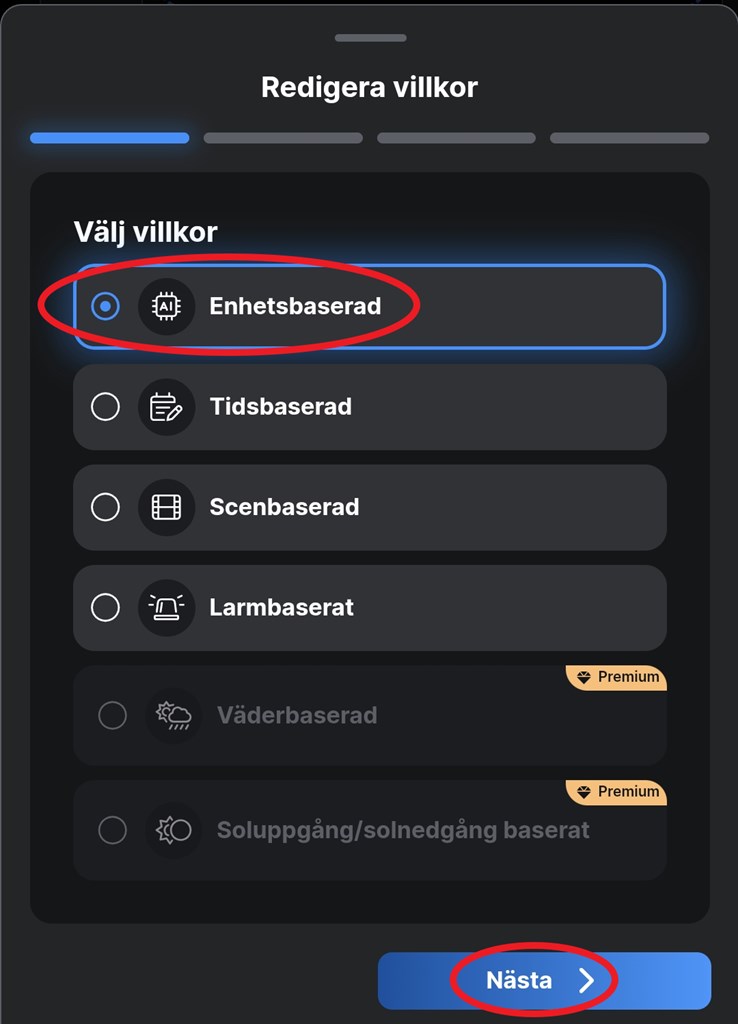Click the Väderbaserad weather cloud icon
Screen dimensions: 738x1024
click(x=173, y=716)
